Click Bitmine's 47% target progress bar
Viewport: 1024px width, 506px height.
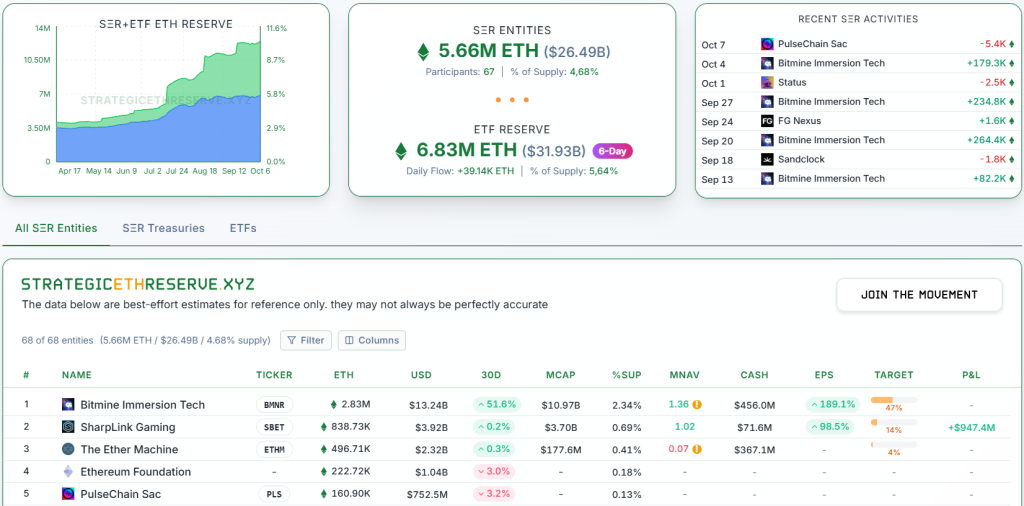coord(893,401)
